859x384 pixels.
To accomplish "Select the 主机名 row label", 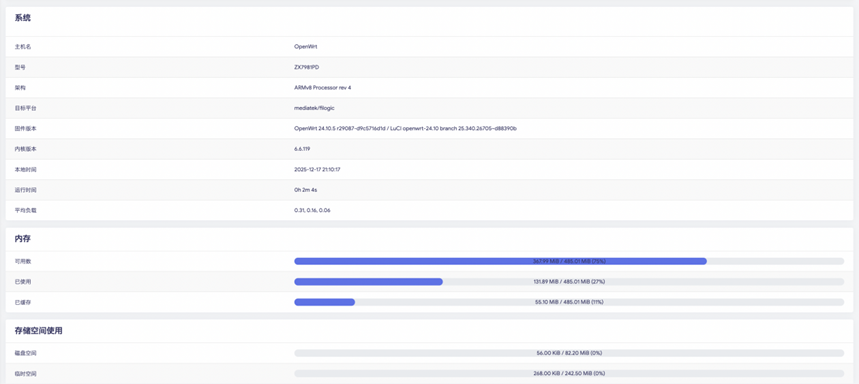I will coord(23,47).
